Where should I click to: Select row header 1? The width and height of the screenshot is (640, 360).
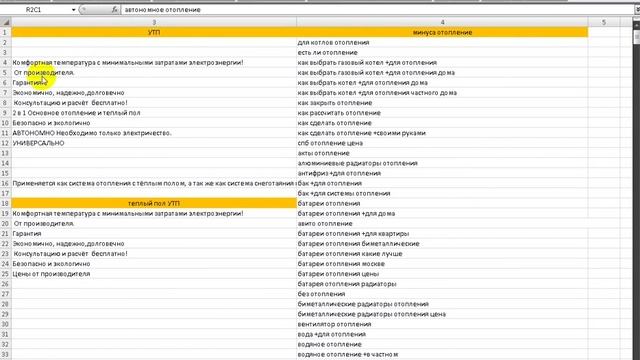(x=5, y=32)
